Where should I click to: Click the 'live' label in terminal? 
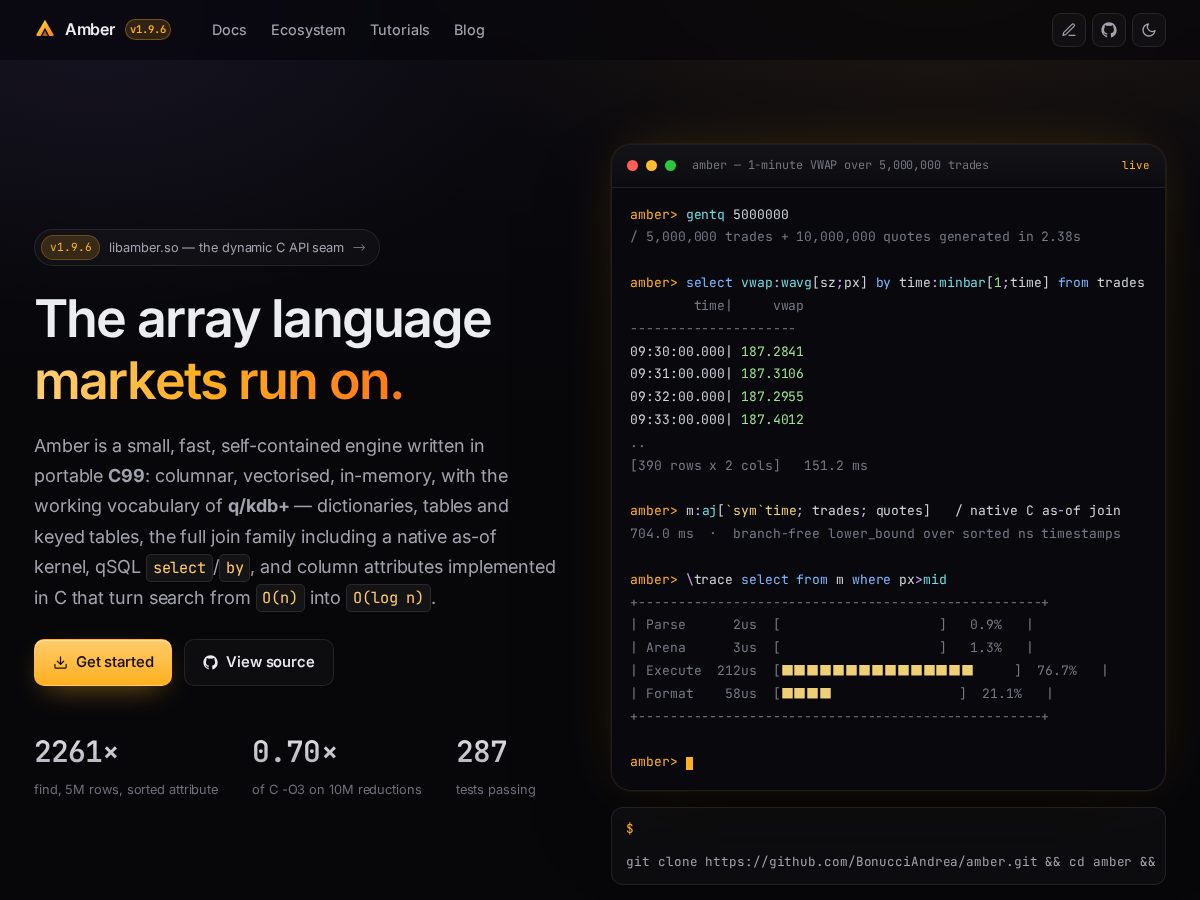(x=1135, y=166)
